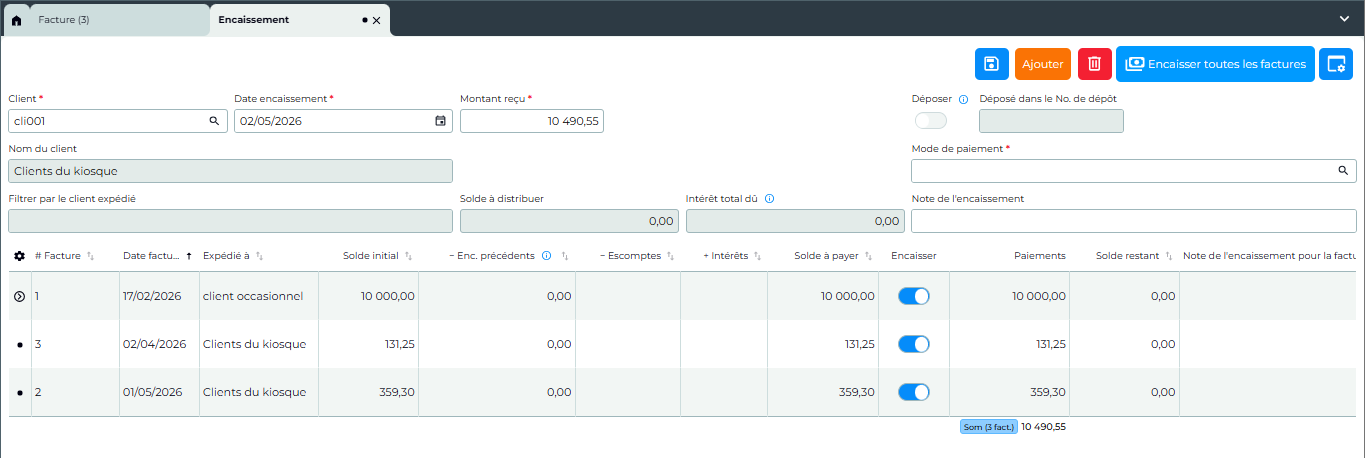Screen dimensions: 1365x458
Task: Toggle Encaisser for the 10 000,00 invoice
Action: point(914,296)
